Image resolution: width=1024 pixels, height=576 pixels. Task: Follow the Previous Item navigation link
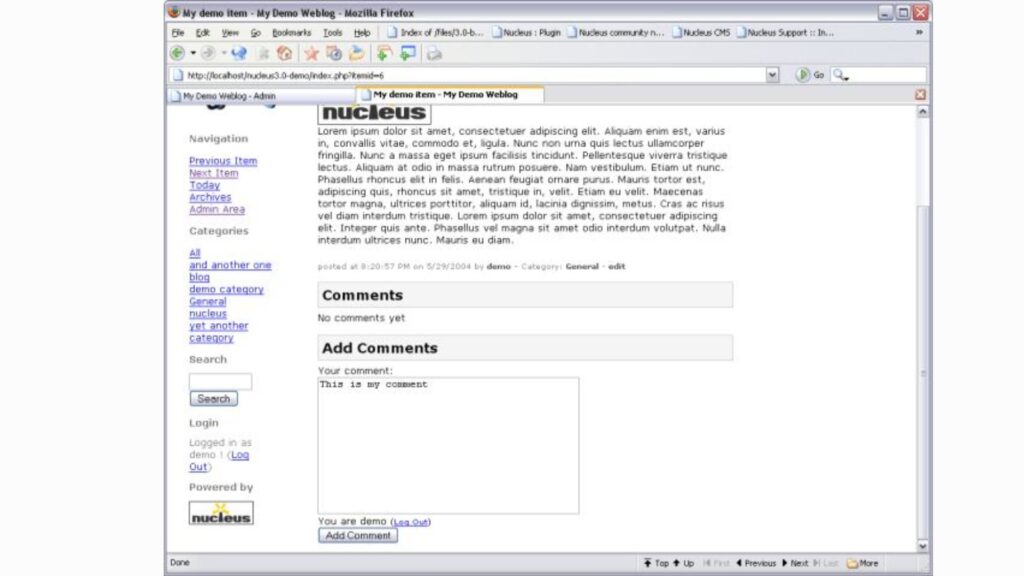pyautogui.click(x=223, y=161)
